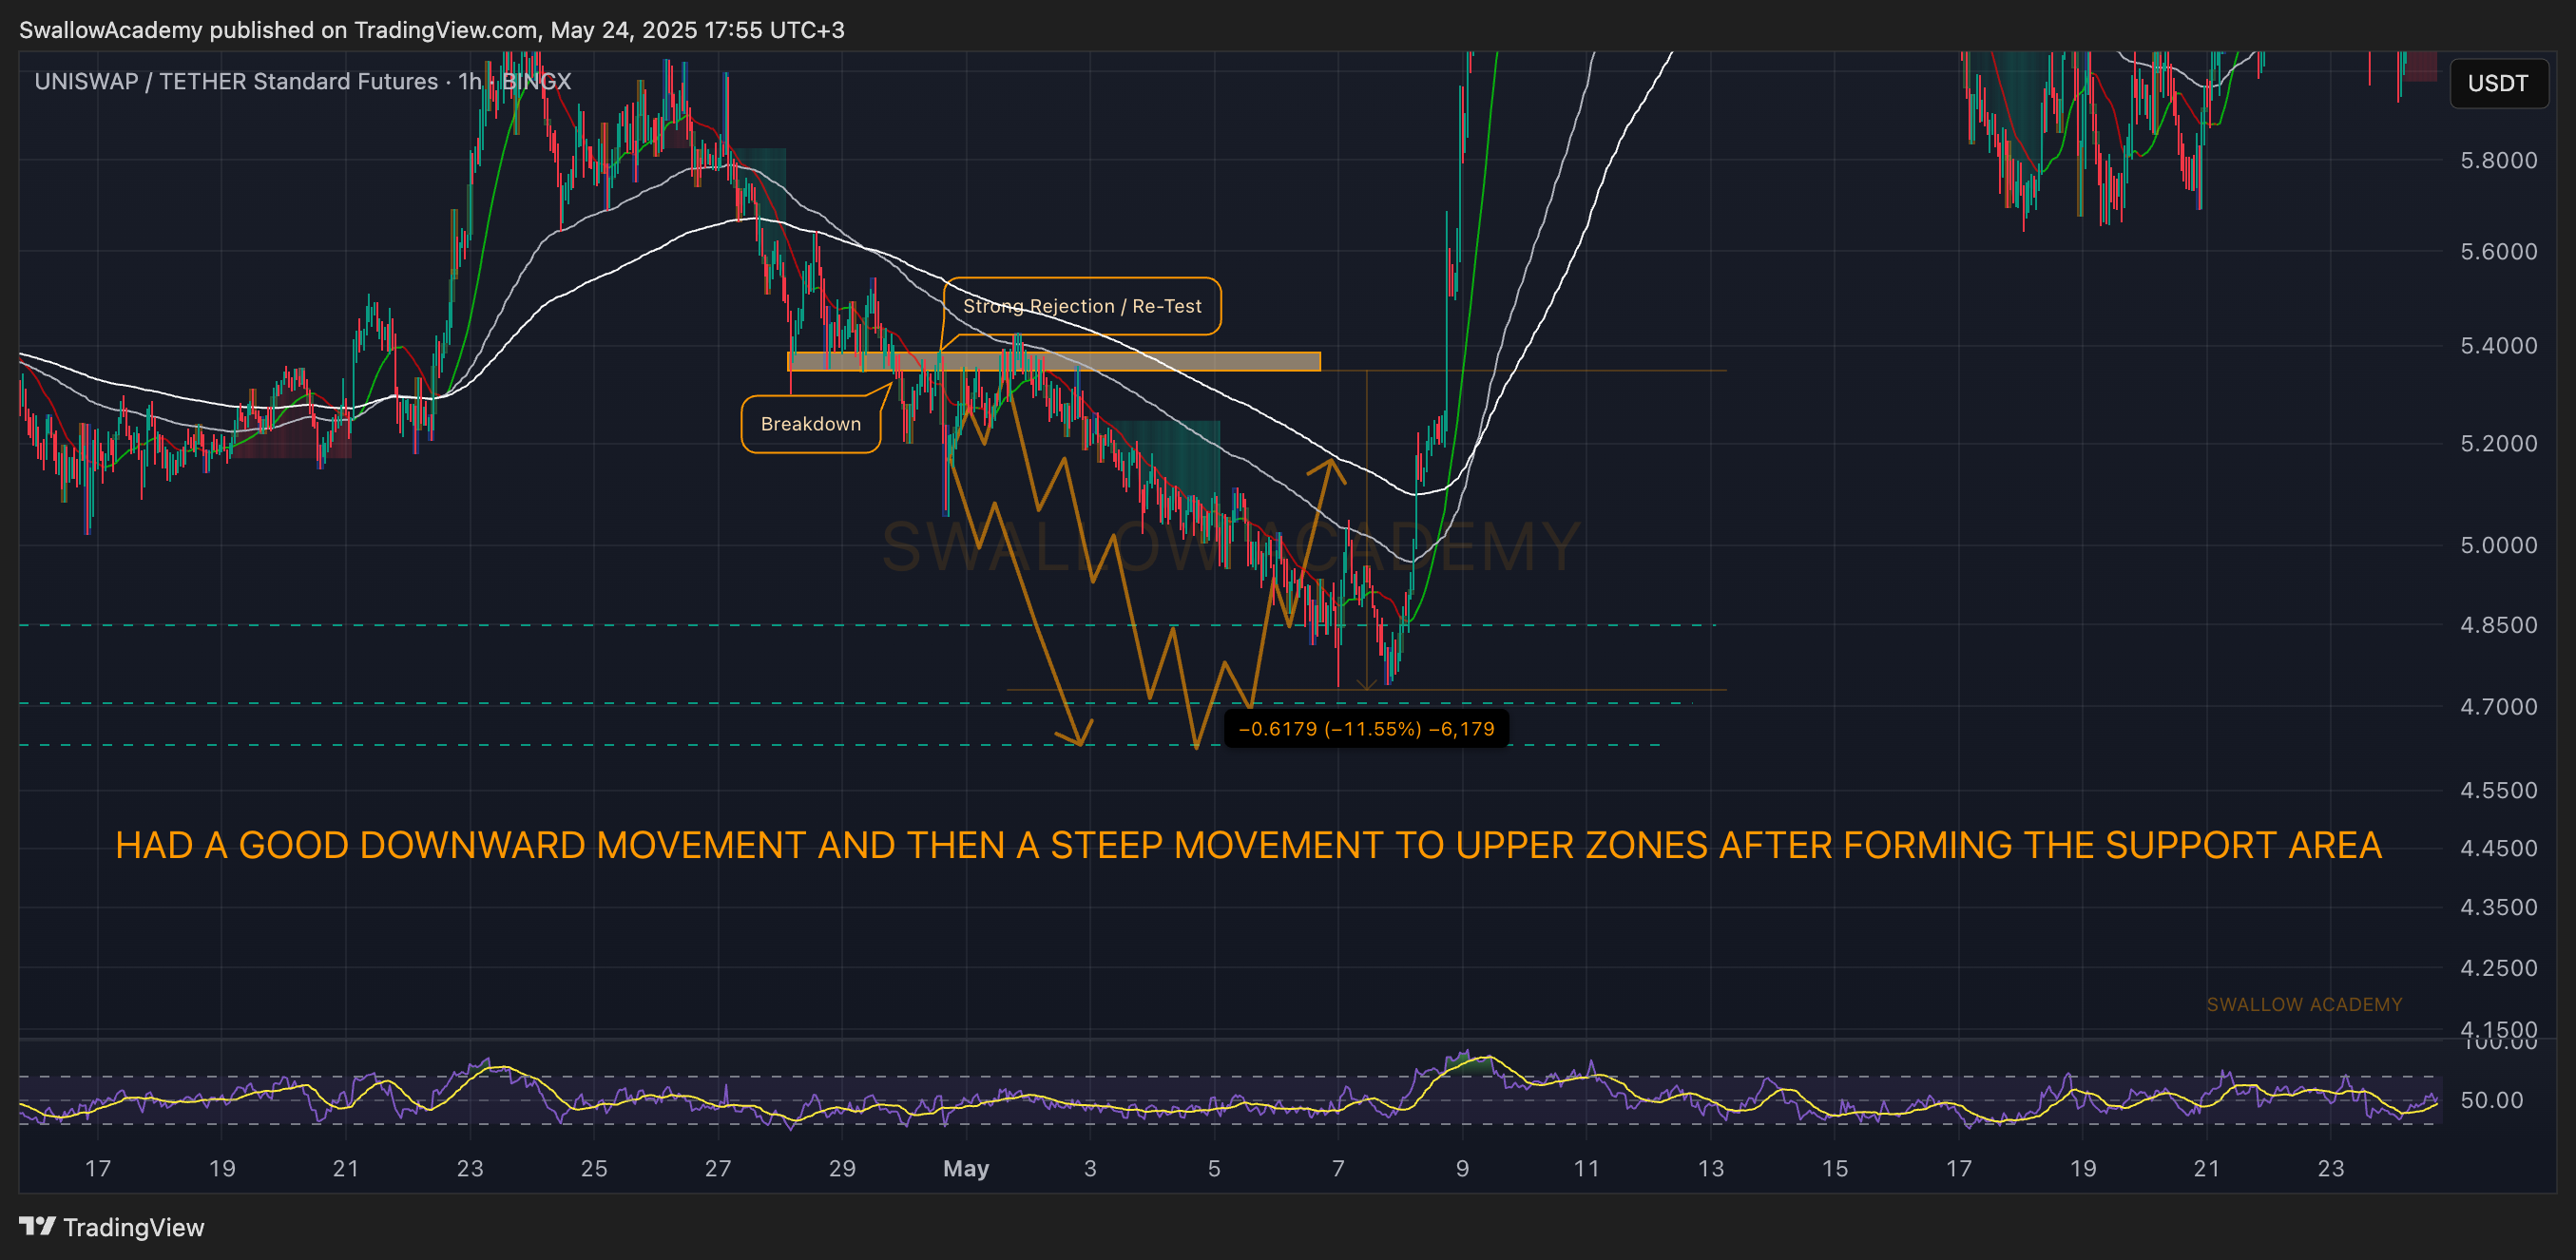Click the 4.3500 price axis label
Viewport: 2576px width, 1260px height.
pos(2498,908)
